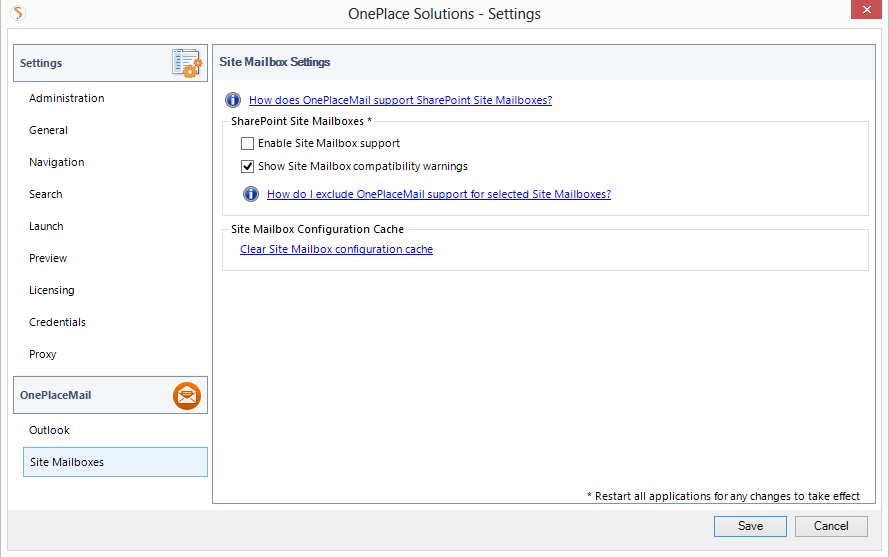889x557 pixels.
Task: Click Clear Site Mailbox configuration cache link
Action: 336,250
